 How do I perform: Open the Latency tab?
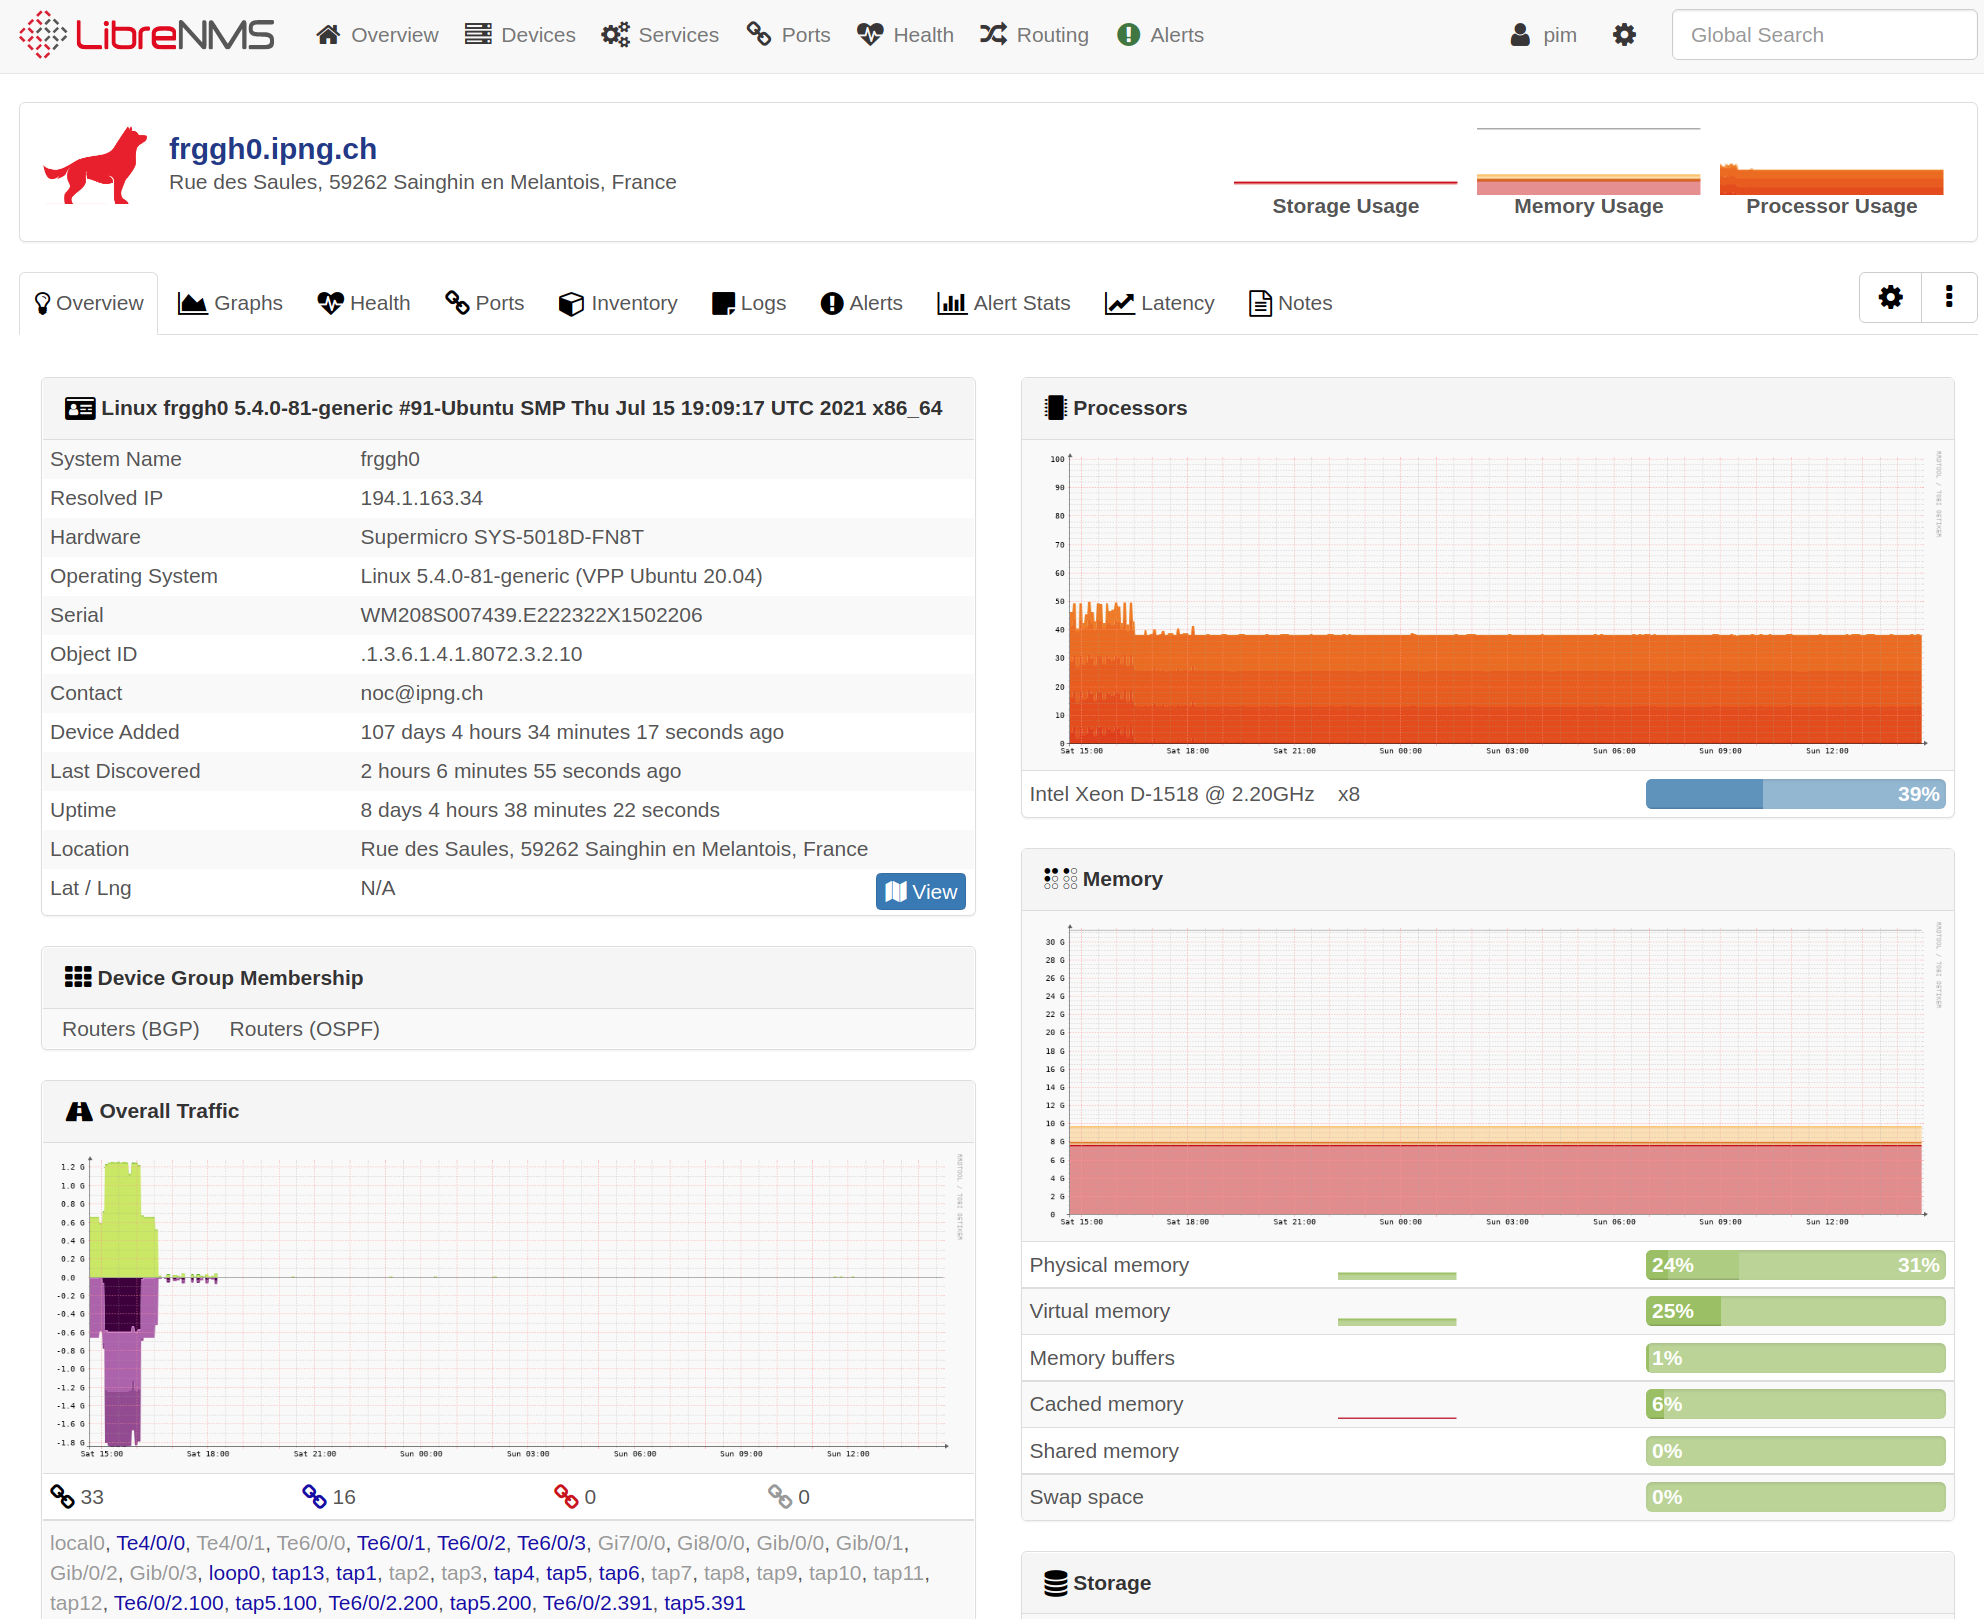click(1159, 303)
